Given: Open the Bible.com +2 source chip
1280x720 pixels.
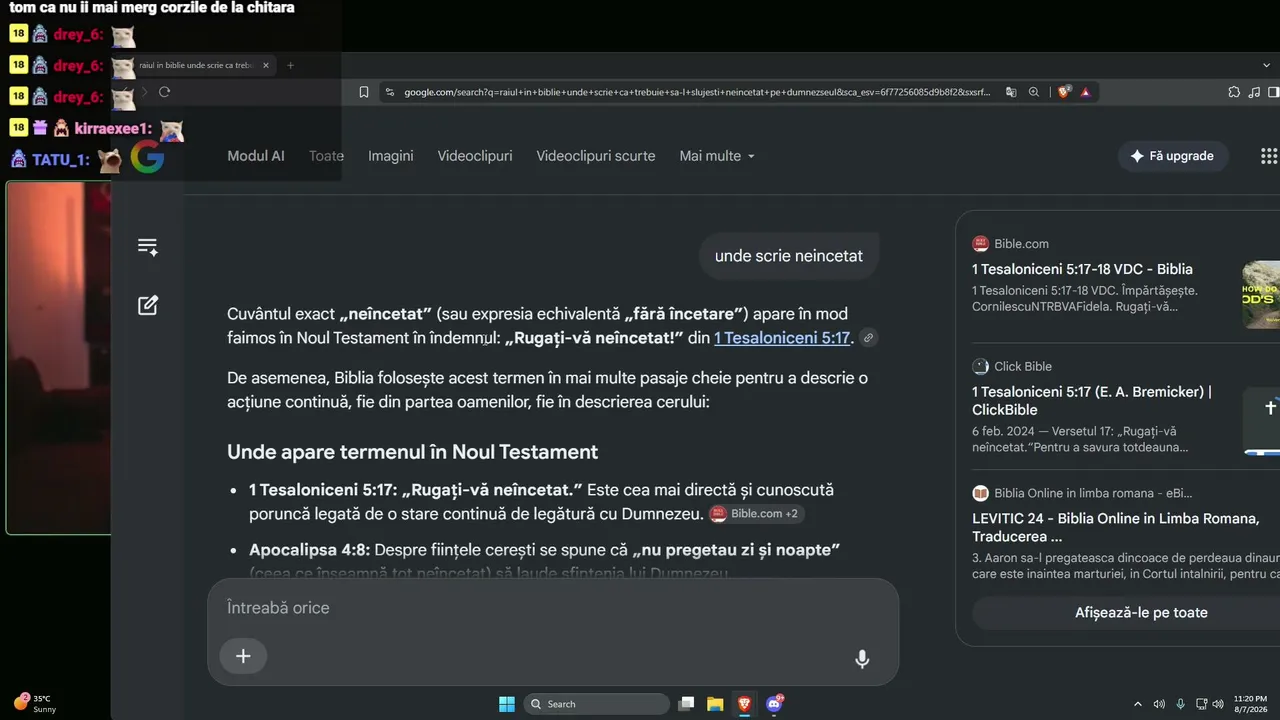Looking at the screenshot, I should (x=756, y=514).
